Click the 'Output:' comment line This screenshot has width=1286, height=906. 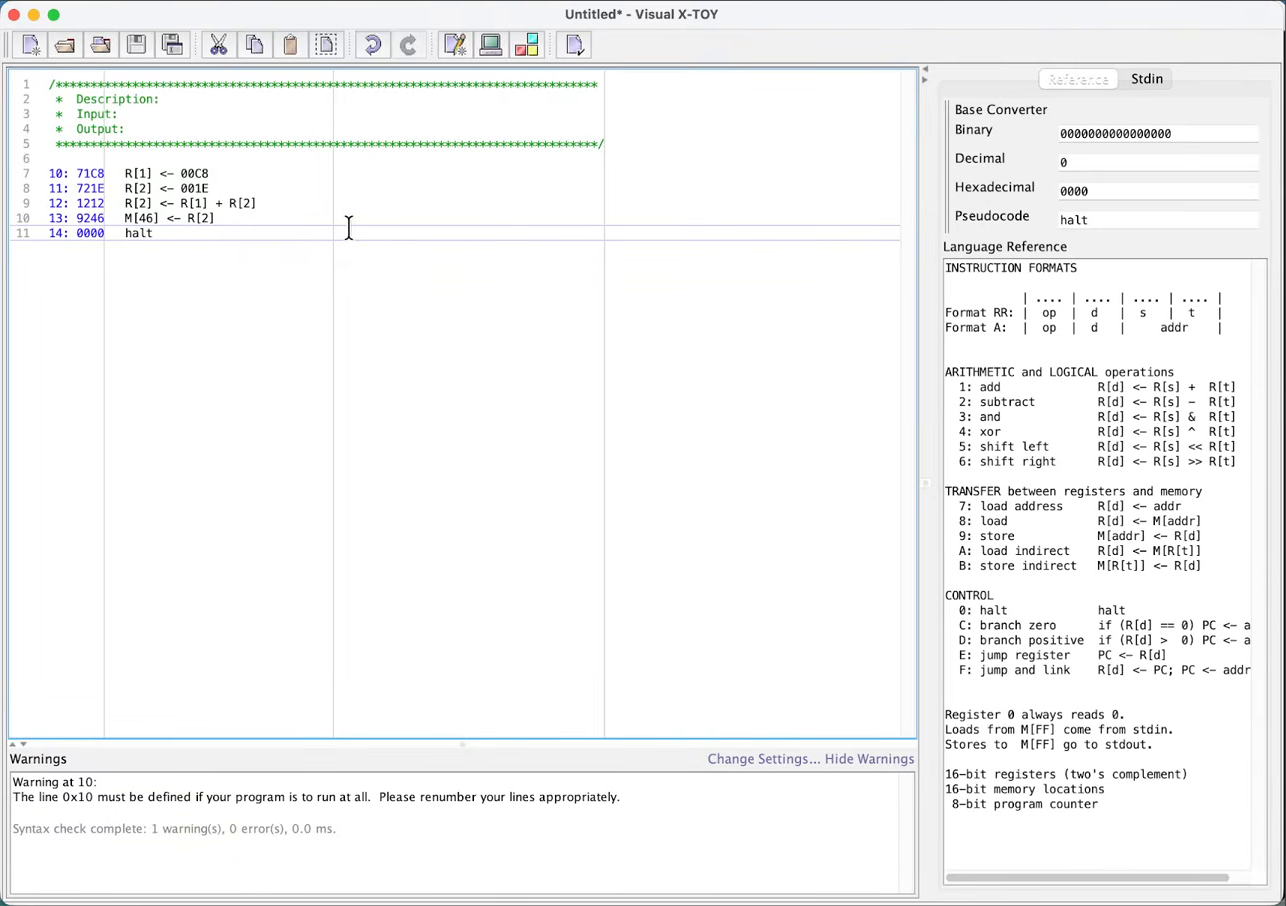(90, 129)
